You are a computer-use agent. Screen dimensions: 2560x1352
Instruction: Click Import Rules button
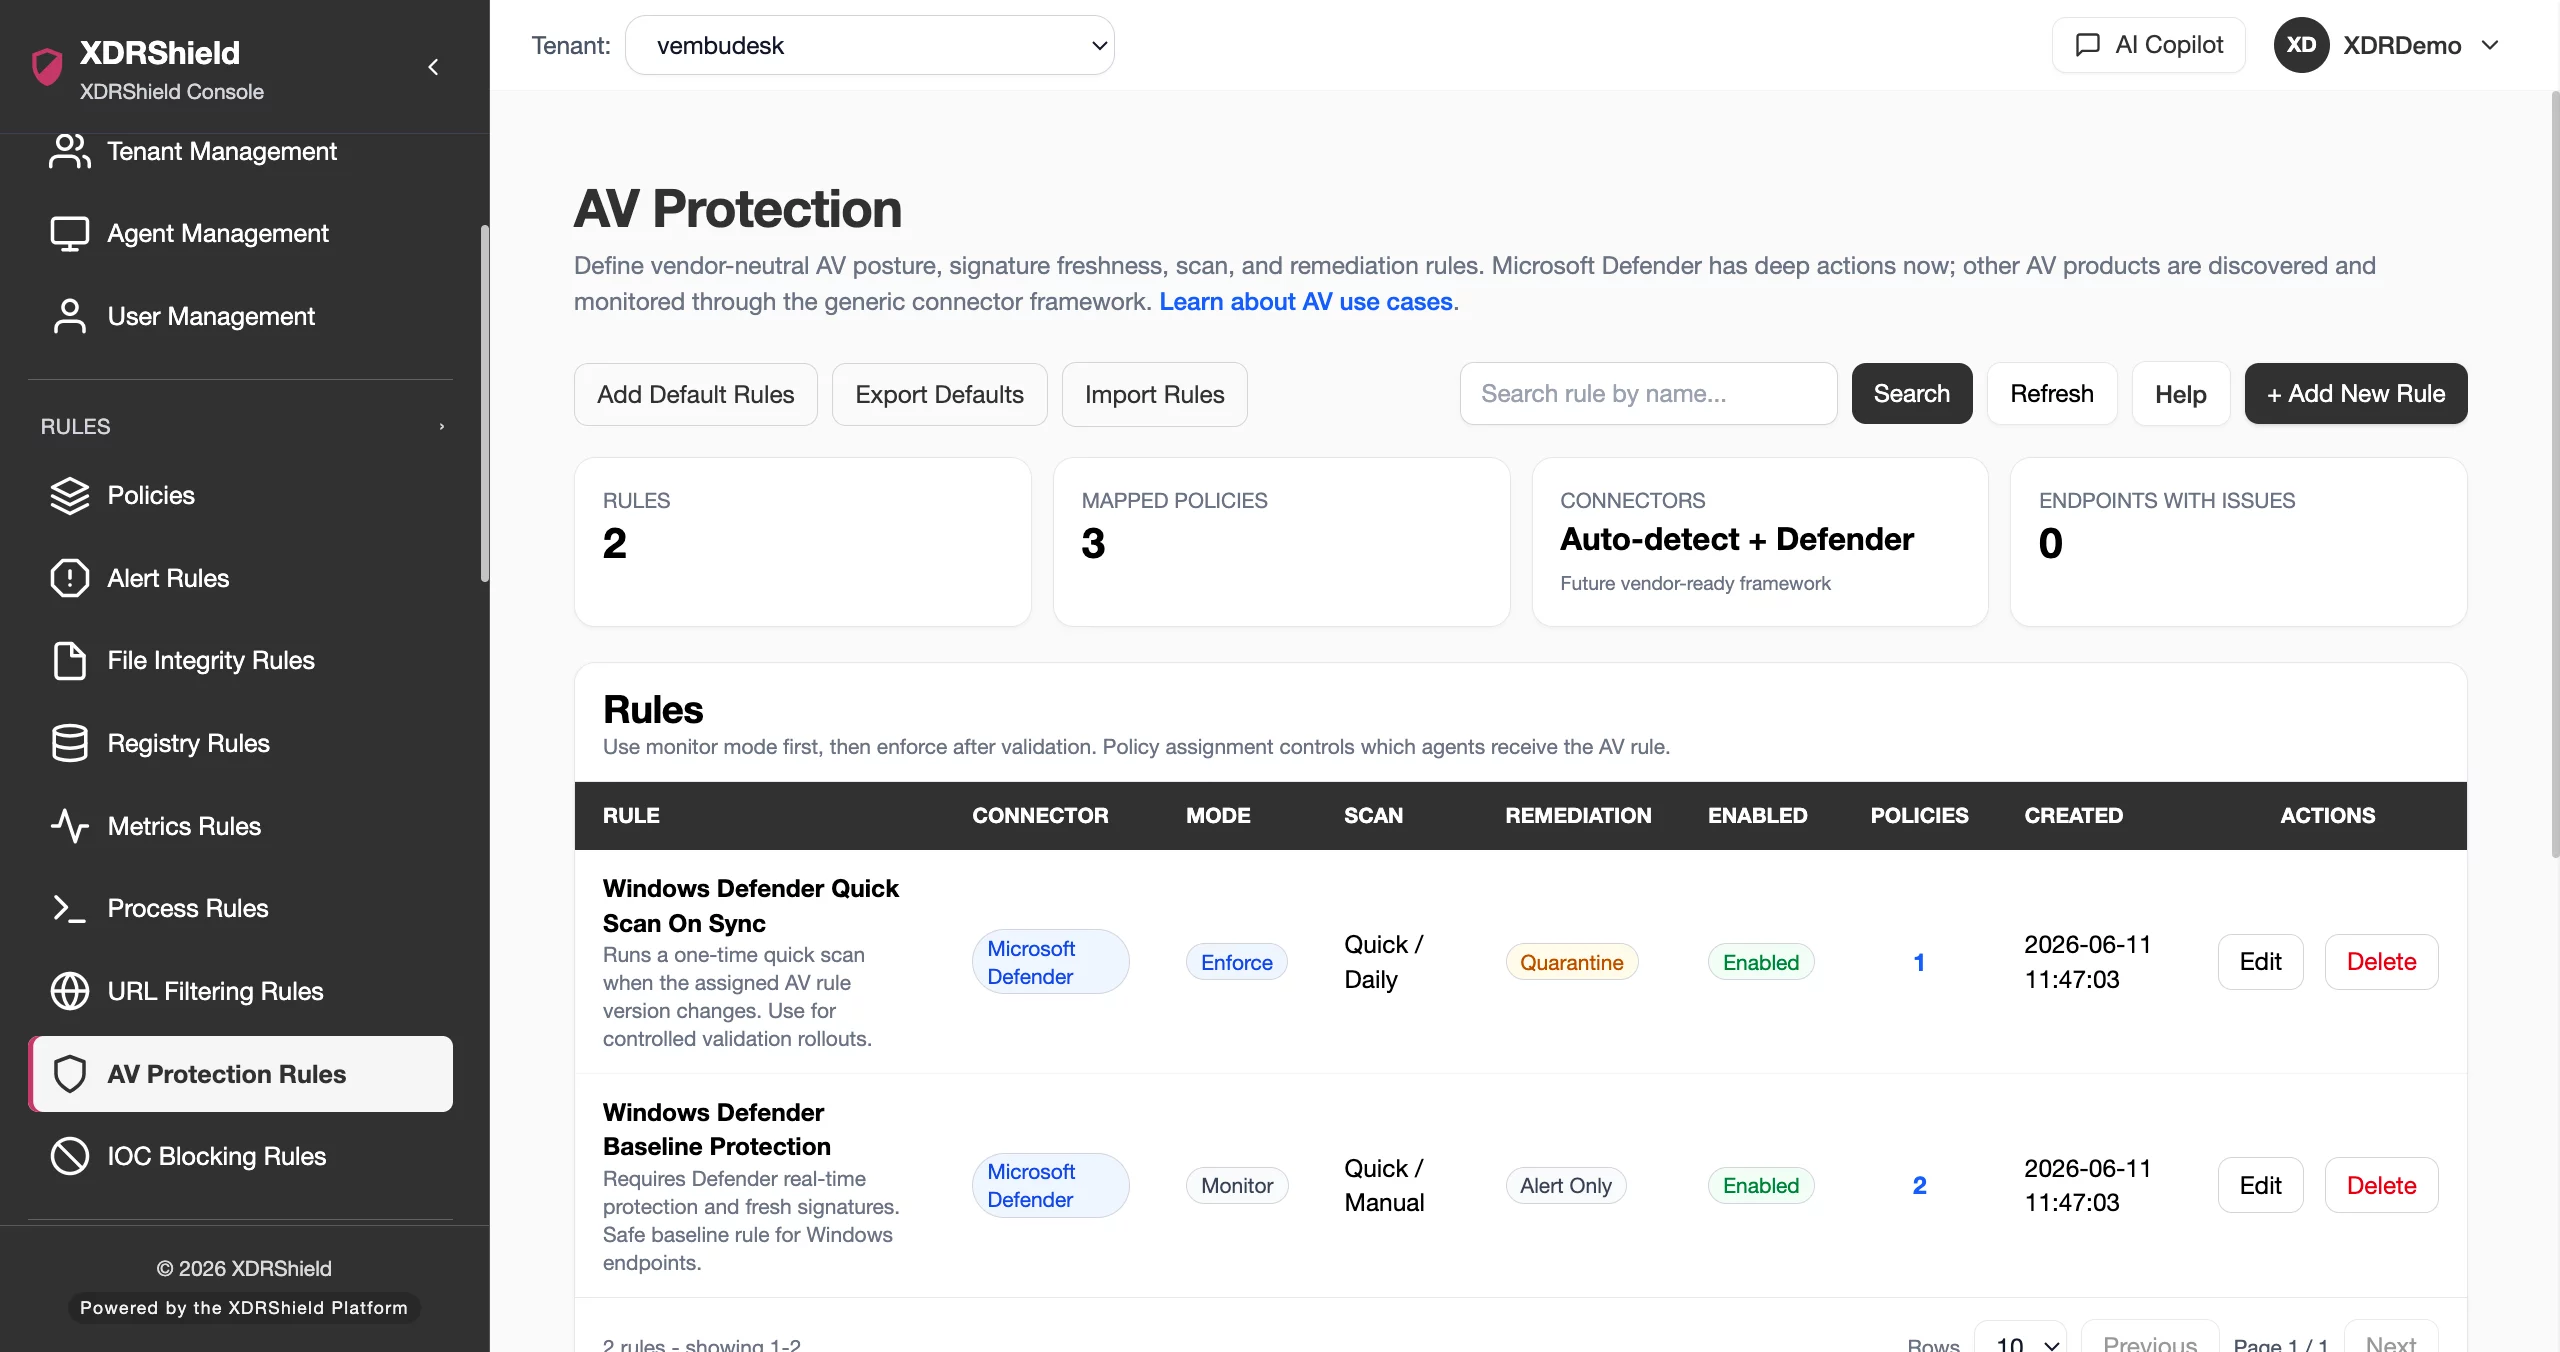point(1154,394)
